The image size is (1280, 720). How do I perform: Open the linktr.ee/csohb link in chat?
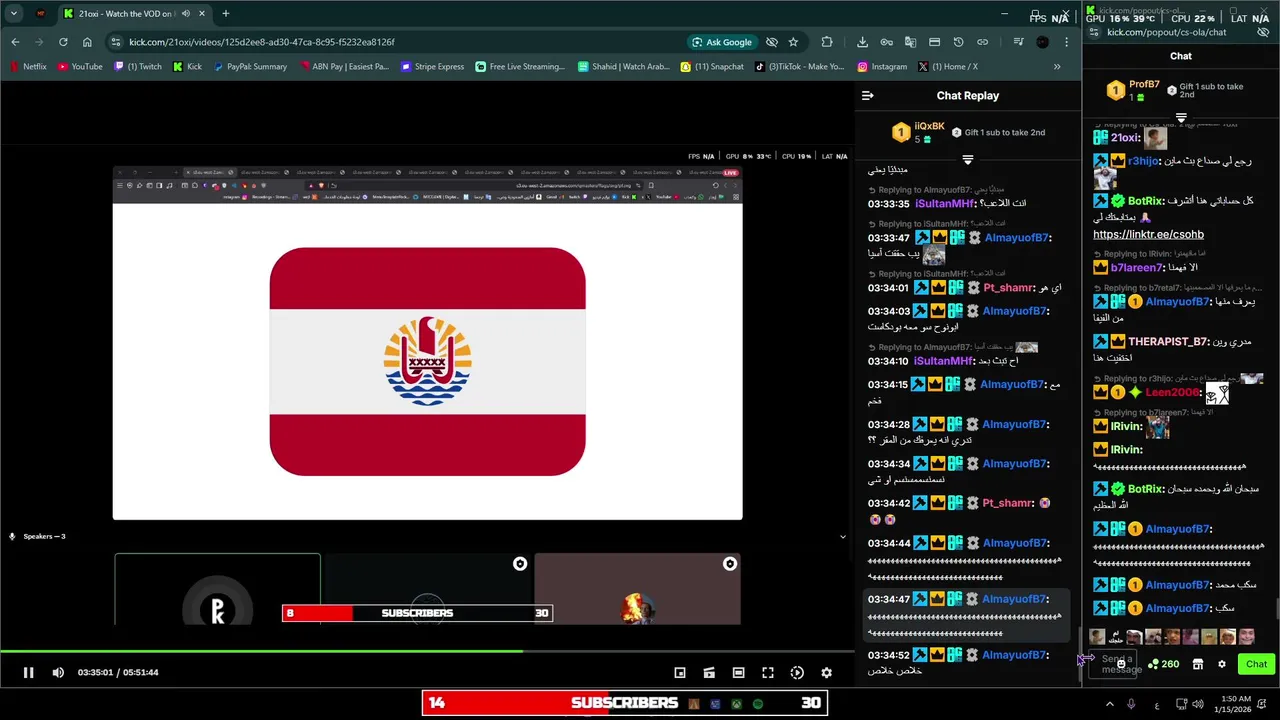click(x=1148, y=235)
